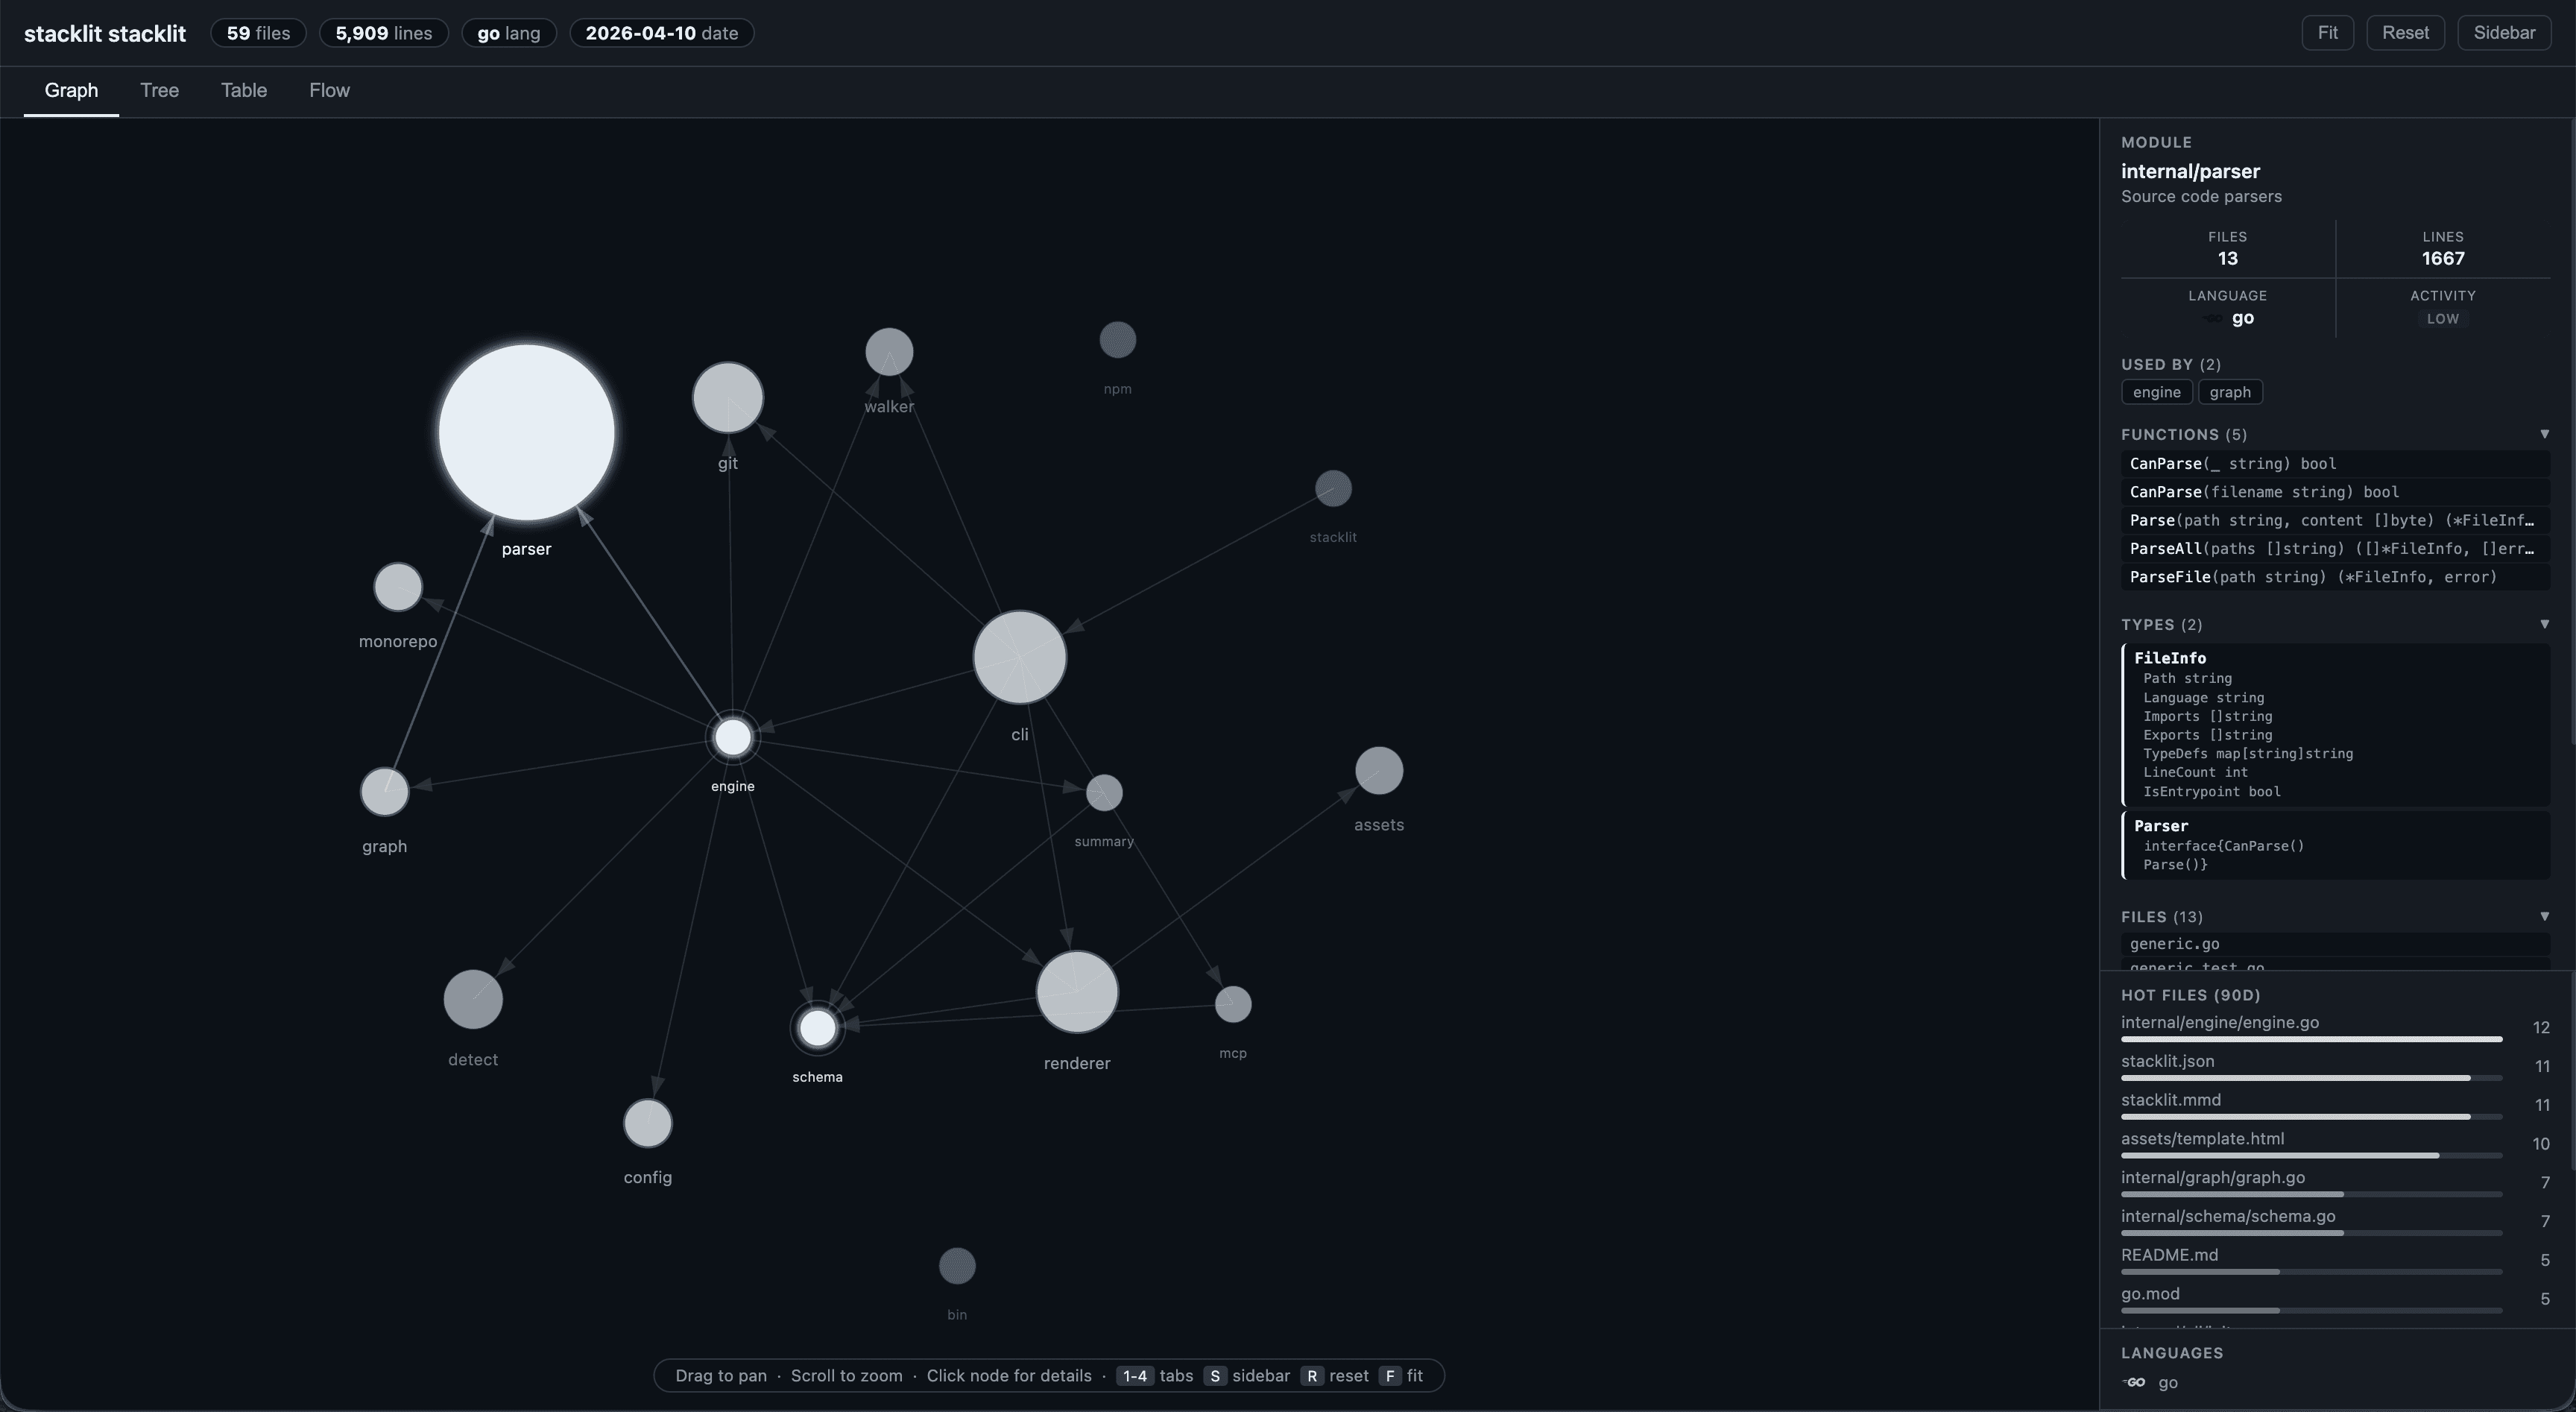The height and width of the screenshot is (1412, 2576).
Task: Open the Flow view tab
Action: (329, 90)
